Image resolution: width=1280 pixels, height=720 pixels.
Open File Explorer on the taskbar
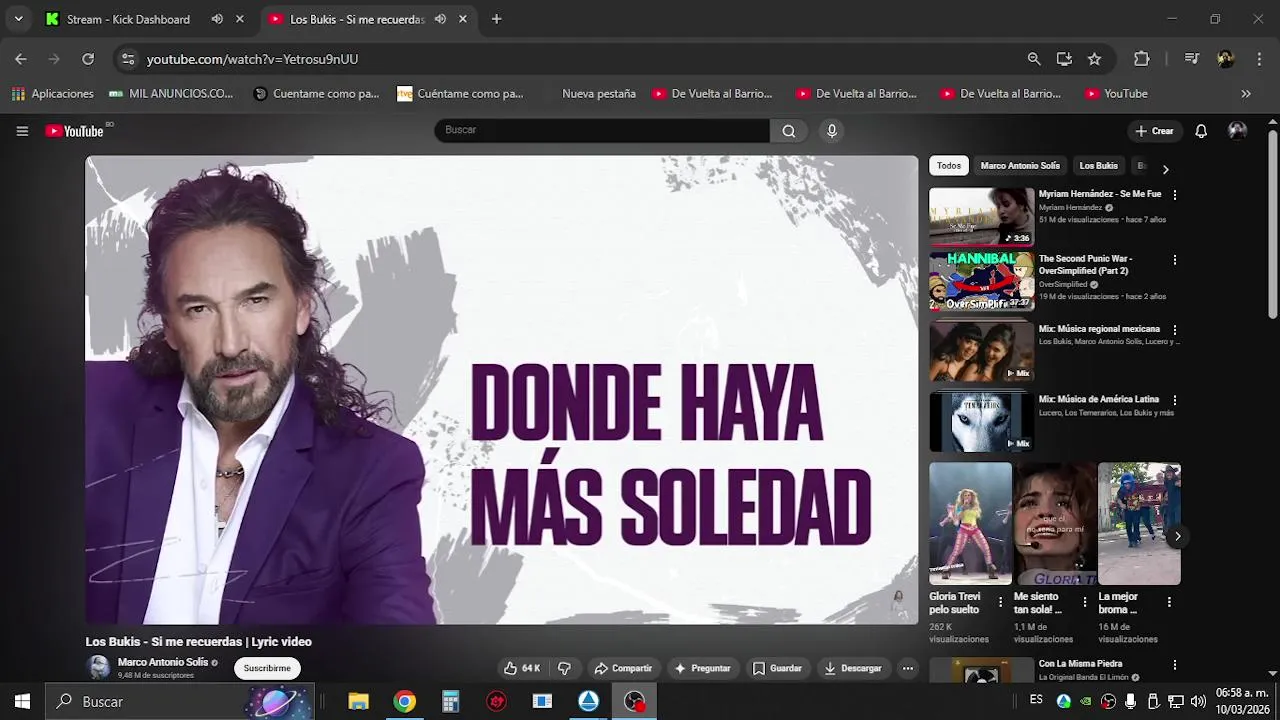click(358, 701)
